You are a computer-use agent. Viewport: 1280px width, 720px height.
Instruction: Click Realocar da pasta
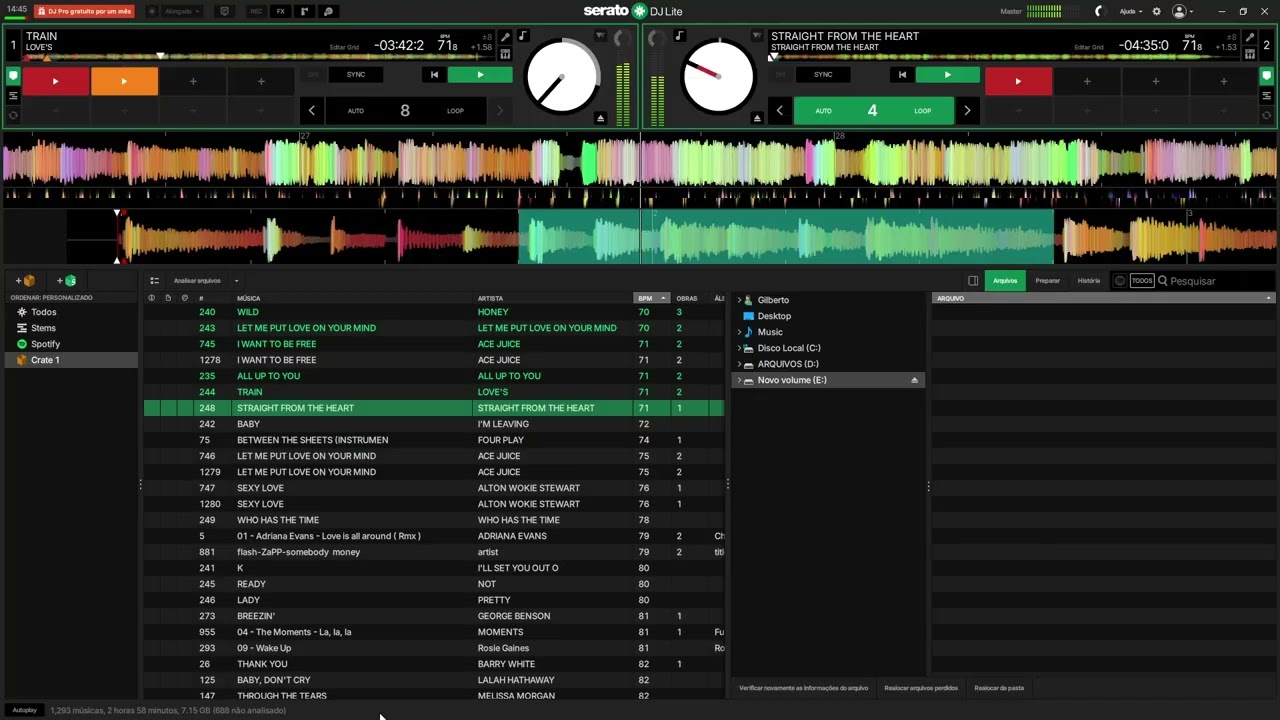tap(999, 688)
